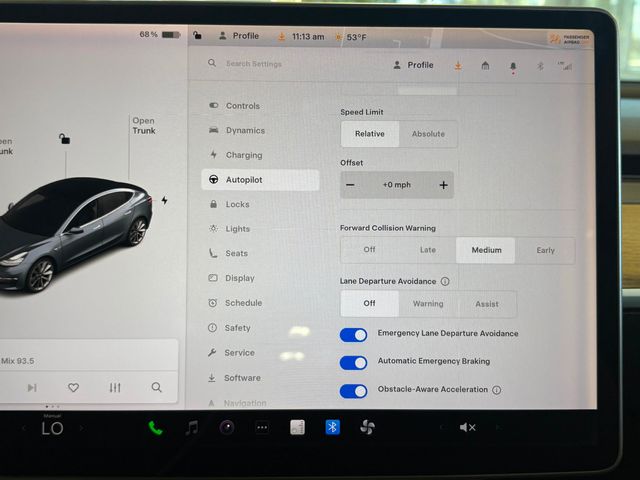The height and width of the screenshot is (480, 640).
Task: Open the Phone app in bottom bar
Action: tap(156, 427)
